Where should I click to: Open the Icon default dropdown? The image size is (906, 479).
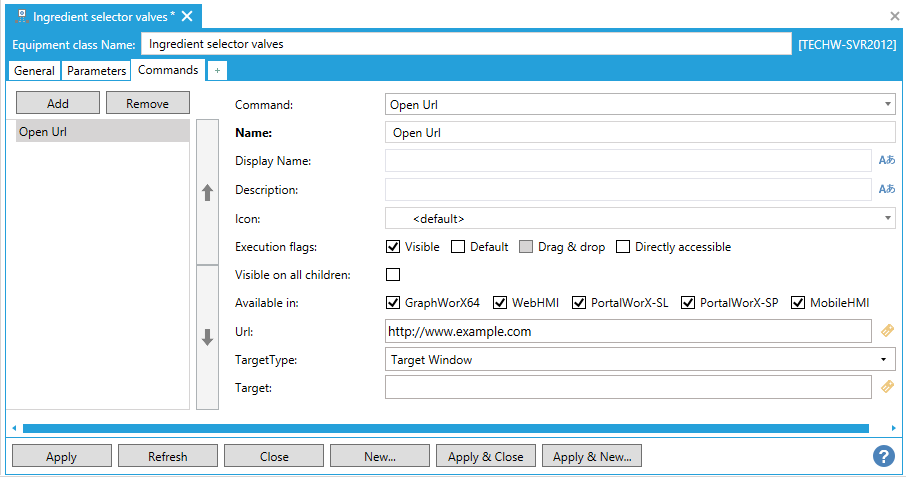point(888,218)
